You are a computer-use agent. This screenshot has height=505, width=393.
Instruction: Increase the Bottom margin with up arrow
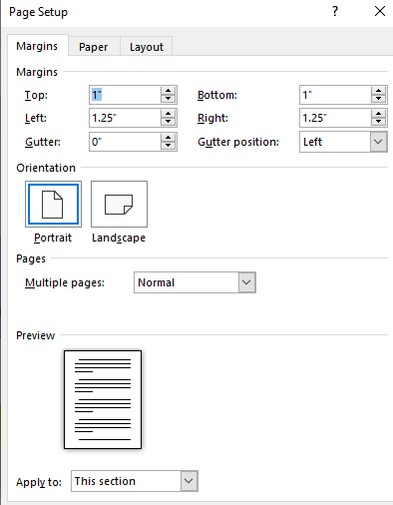click(x=378, y=91)
